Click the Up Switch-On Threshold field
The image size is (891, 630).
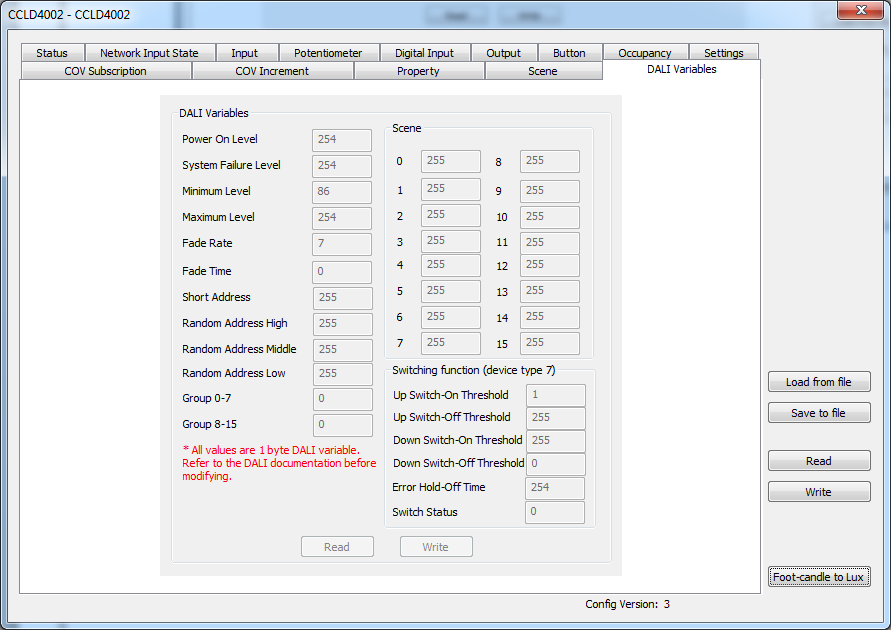(x=555, y=395)
